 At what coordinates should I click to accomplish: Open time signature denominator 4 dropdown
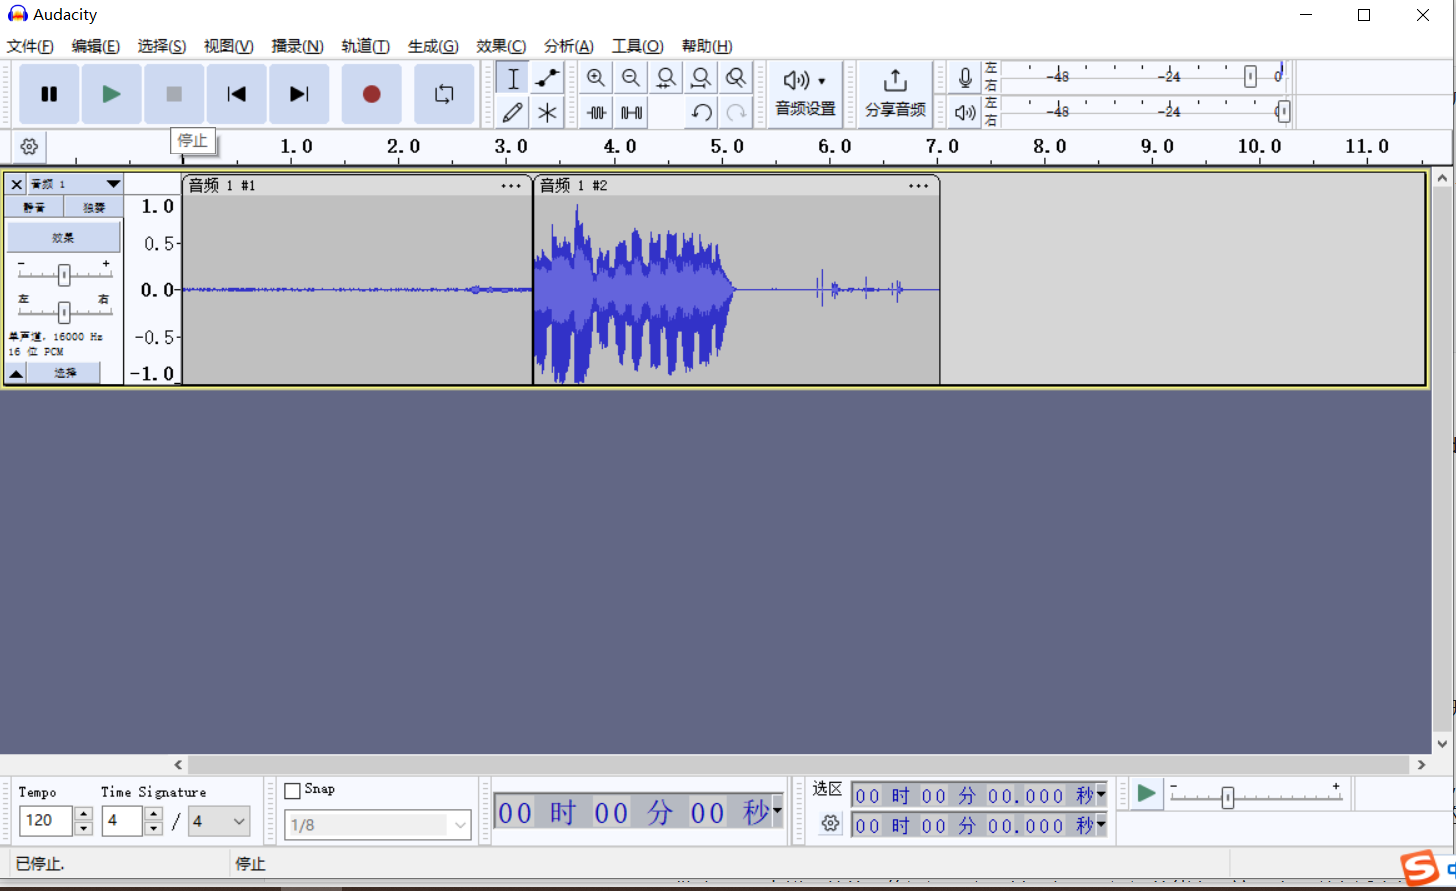point(219,821)
